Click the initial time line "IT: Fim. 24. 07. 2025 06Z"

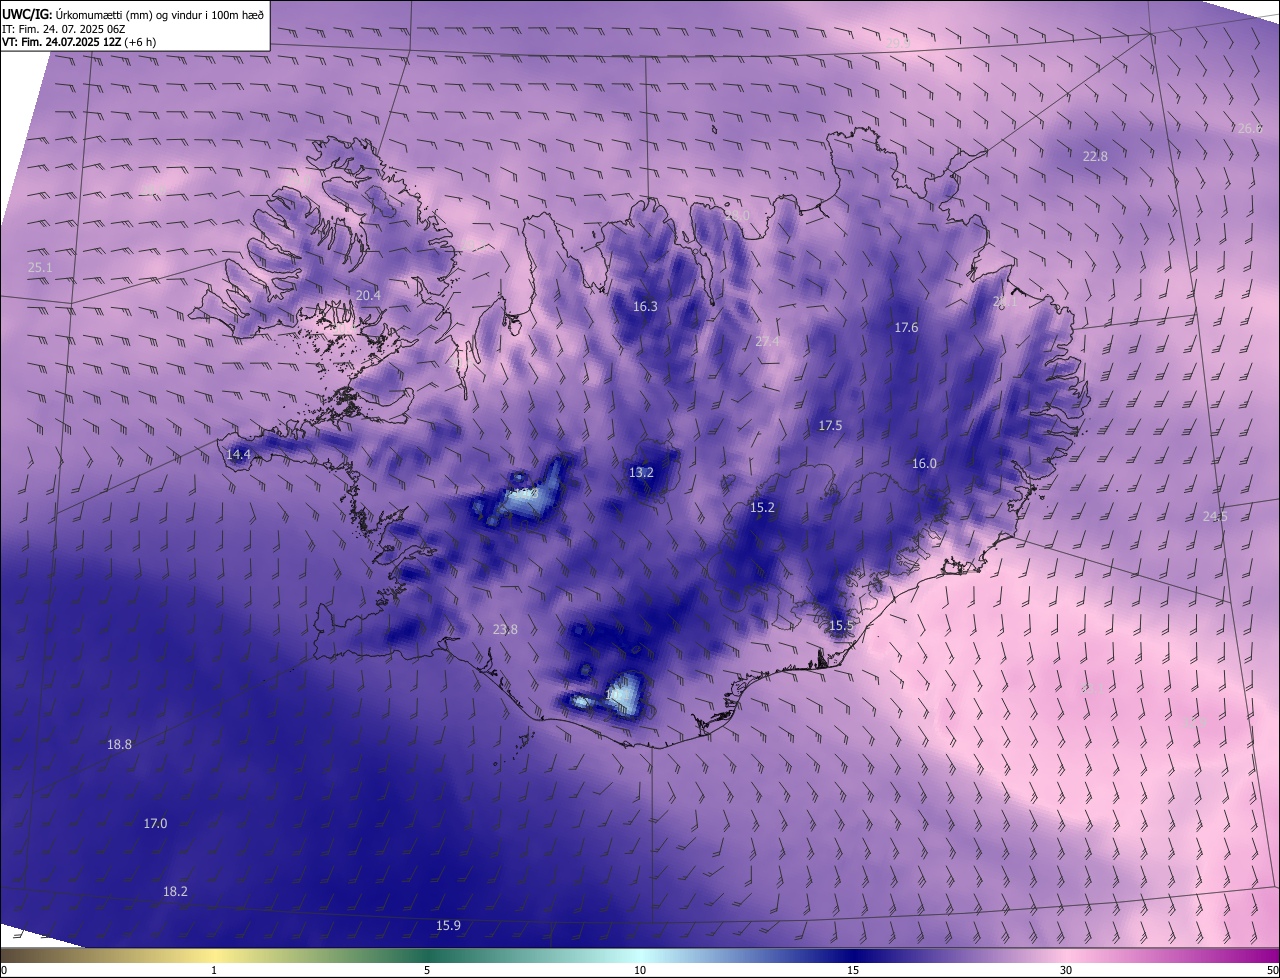65,28
